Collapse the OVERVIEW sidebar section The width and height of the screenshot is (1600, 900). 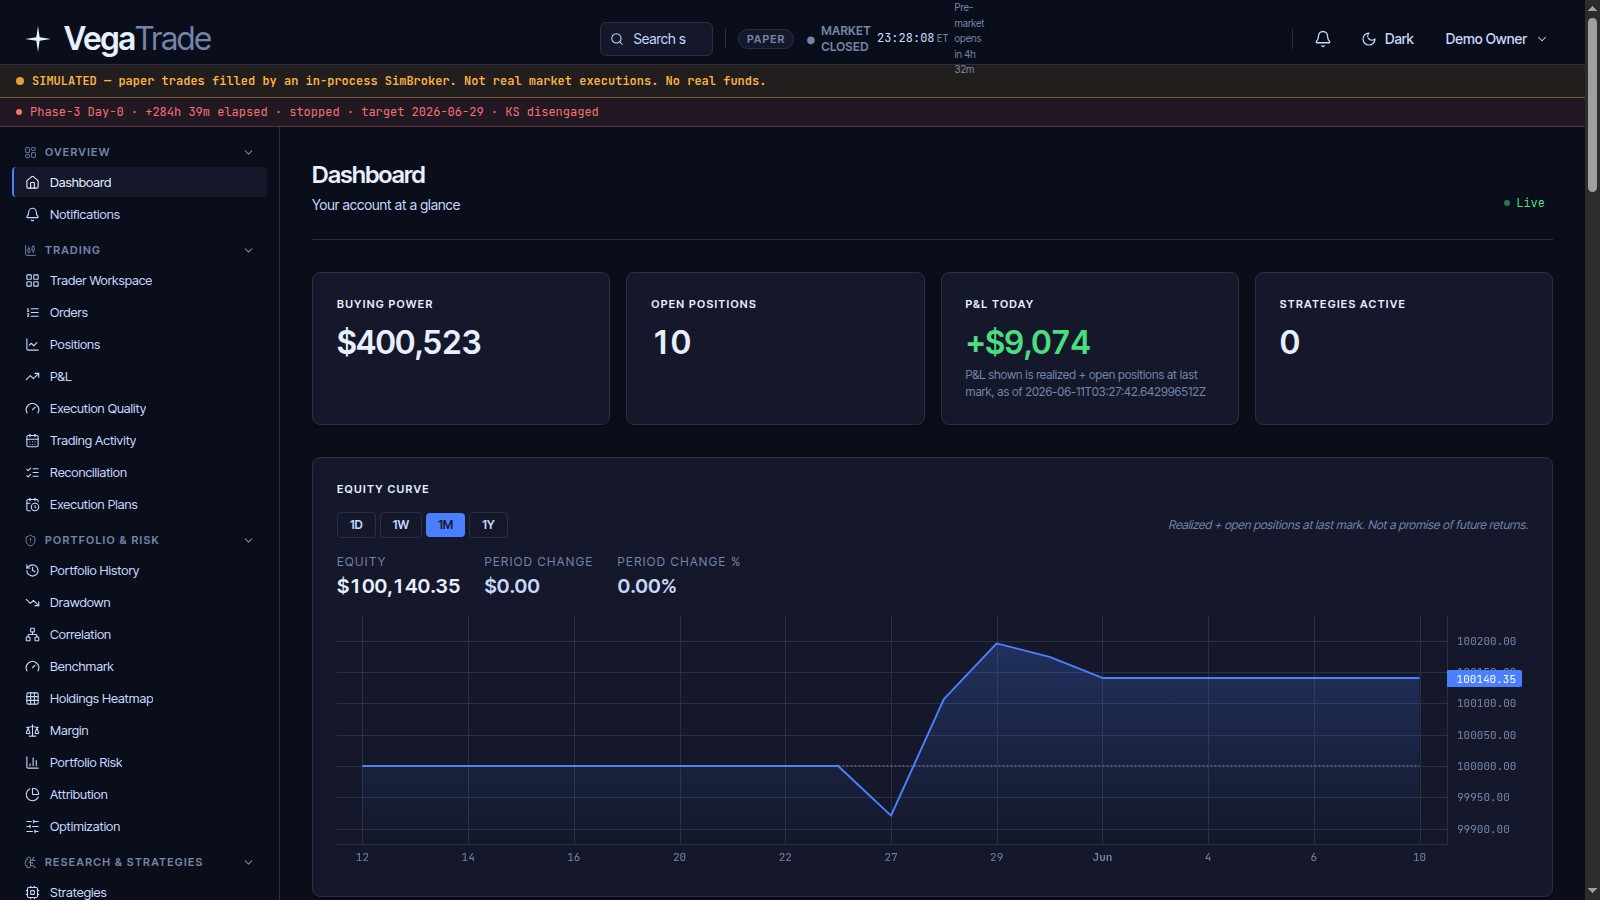249,152
